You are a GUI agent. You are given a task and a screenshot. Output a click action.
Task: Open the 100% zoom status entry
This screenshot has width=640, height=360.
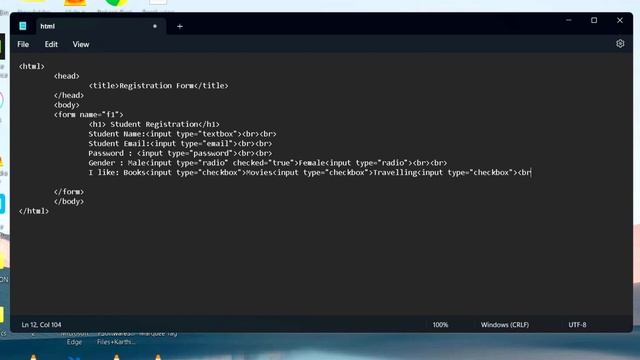click(x=440, y=325)
